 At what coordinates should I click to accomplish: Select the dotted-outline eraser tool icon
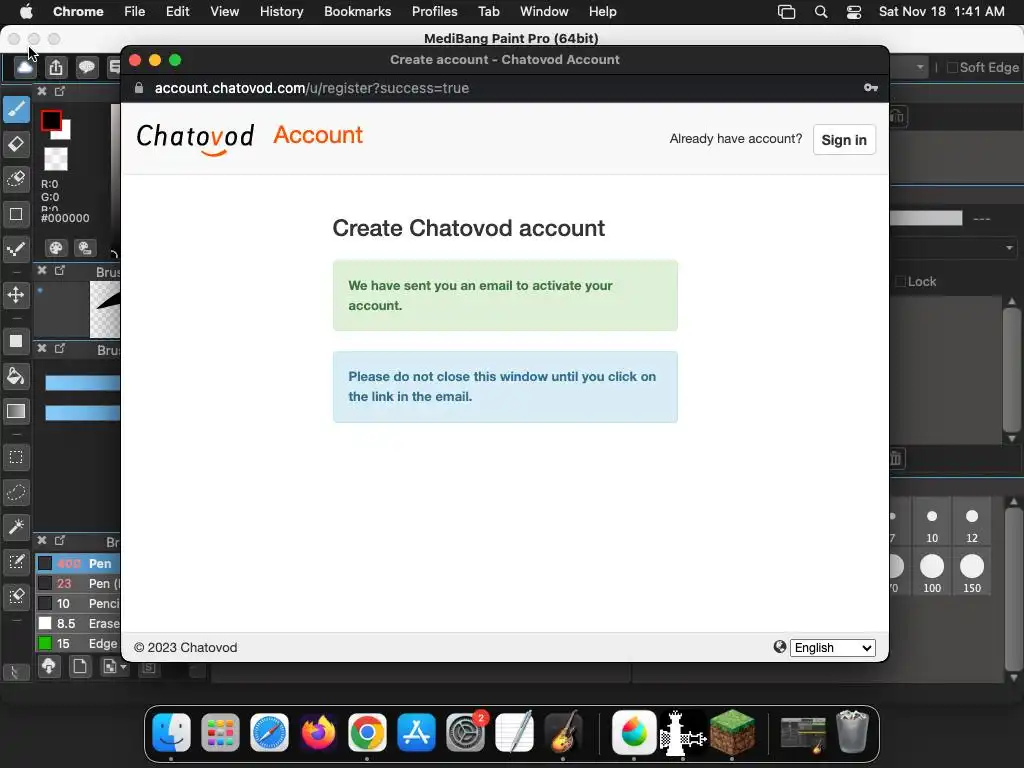pyautogui.click(x=16, y=178)
